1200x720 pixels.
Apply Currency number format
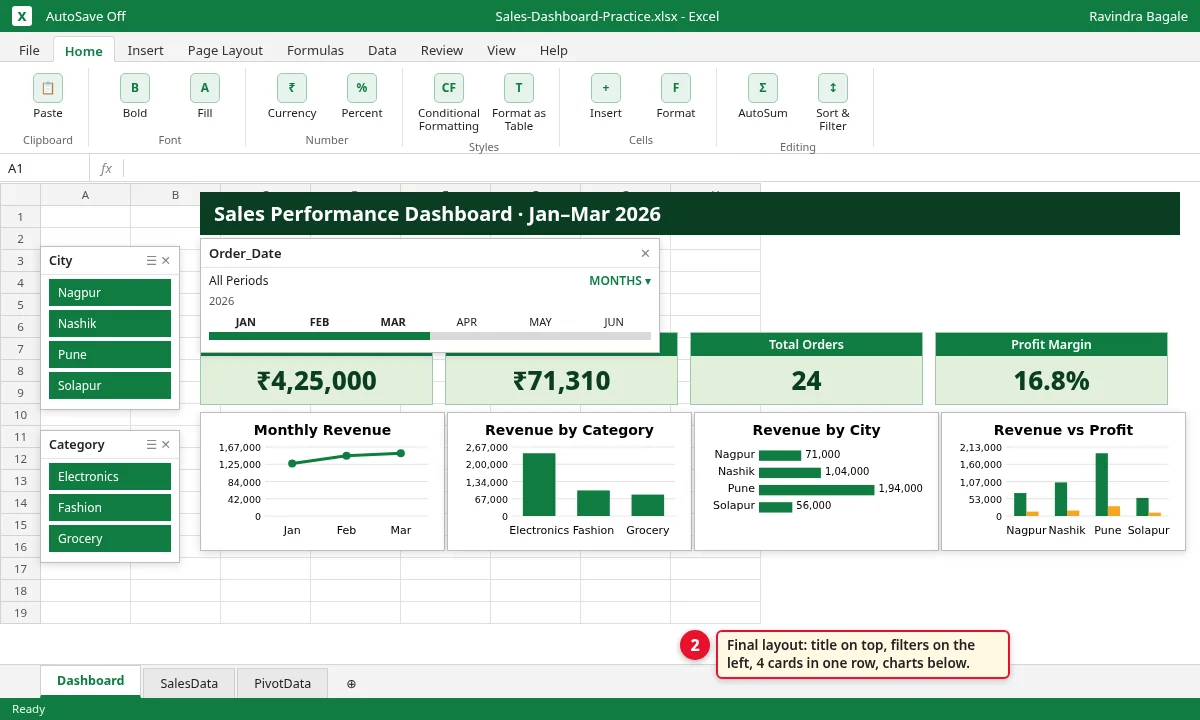coord(292,88)
